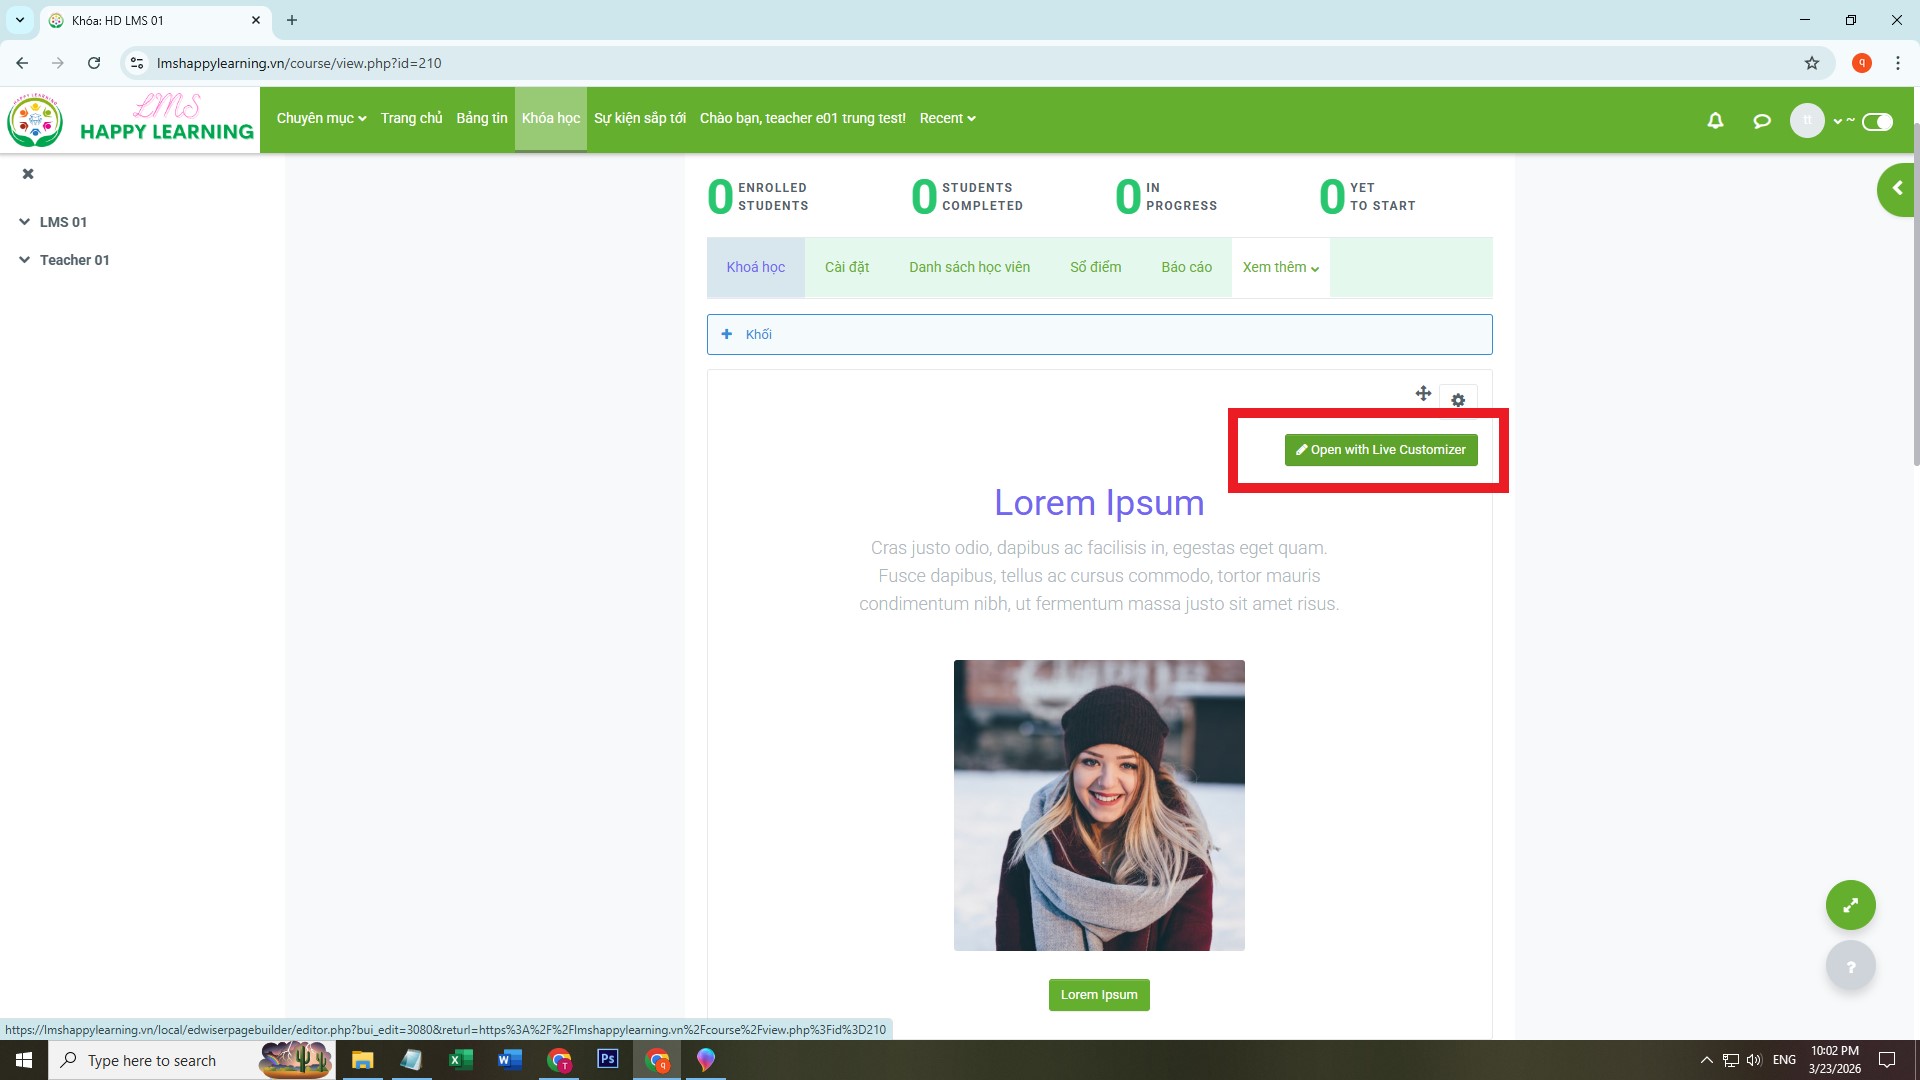Toggle the edit mode switch in header

tap(1877, 122)
